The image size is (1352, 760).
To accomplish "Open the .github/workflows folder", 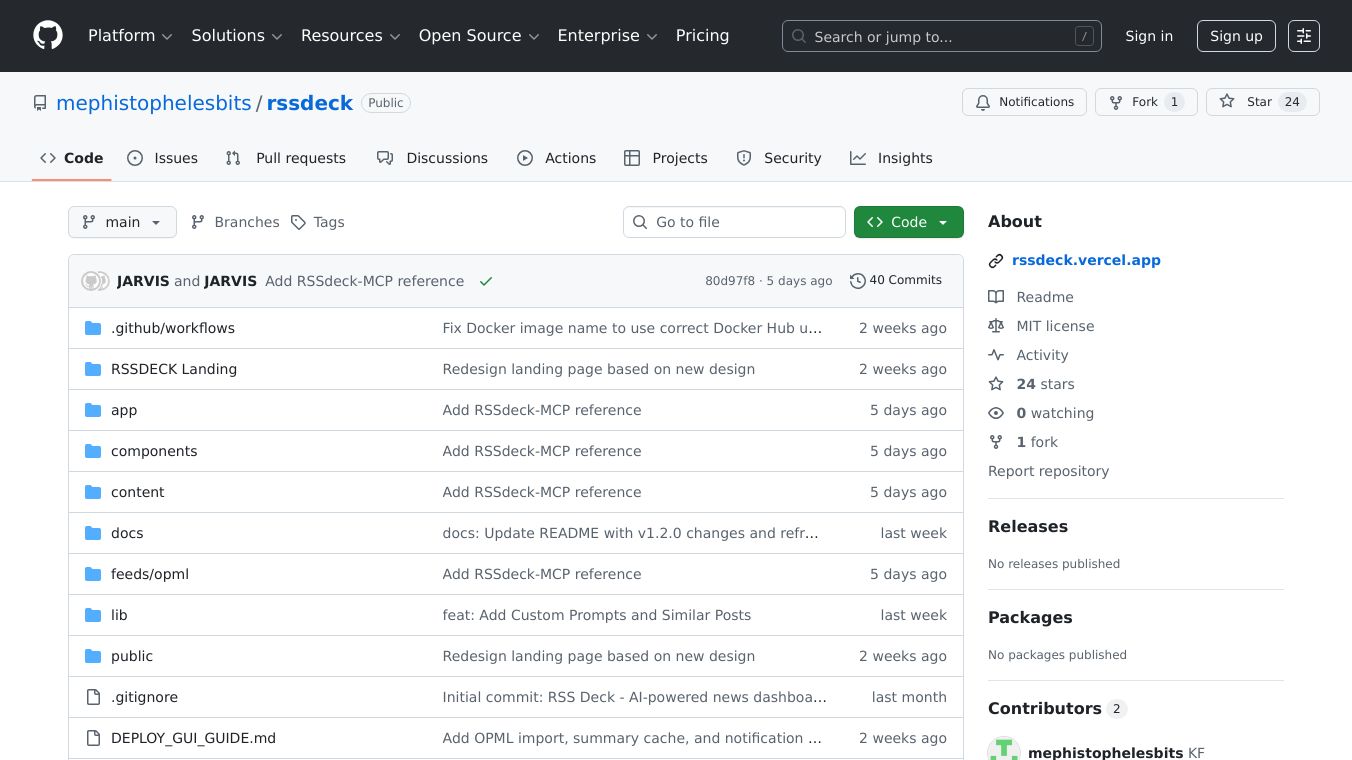I will (173, 328).
